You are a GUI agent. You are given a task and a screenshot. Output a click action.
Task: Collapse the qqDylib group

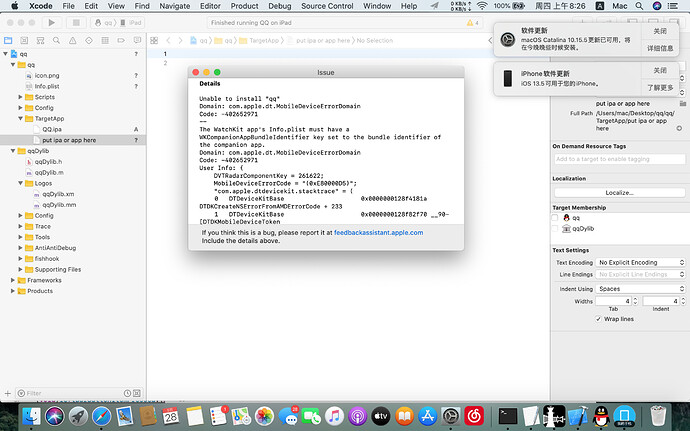[x=13, y=151]
